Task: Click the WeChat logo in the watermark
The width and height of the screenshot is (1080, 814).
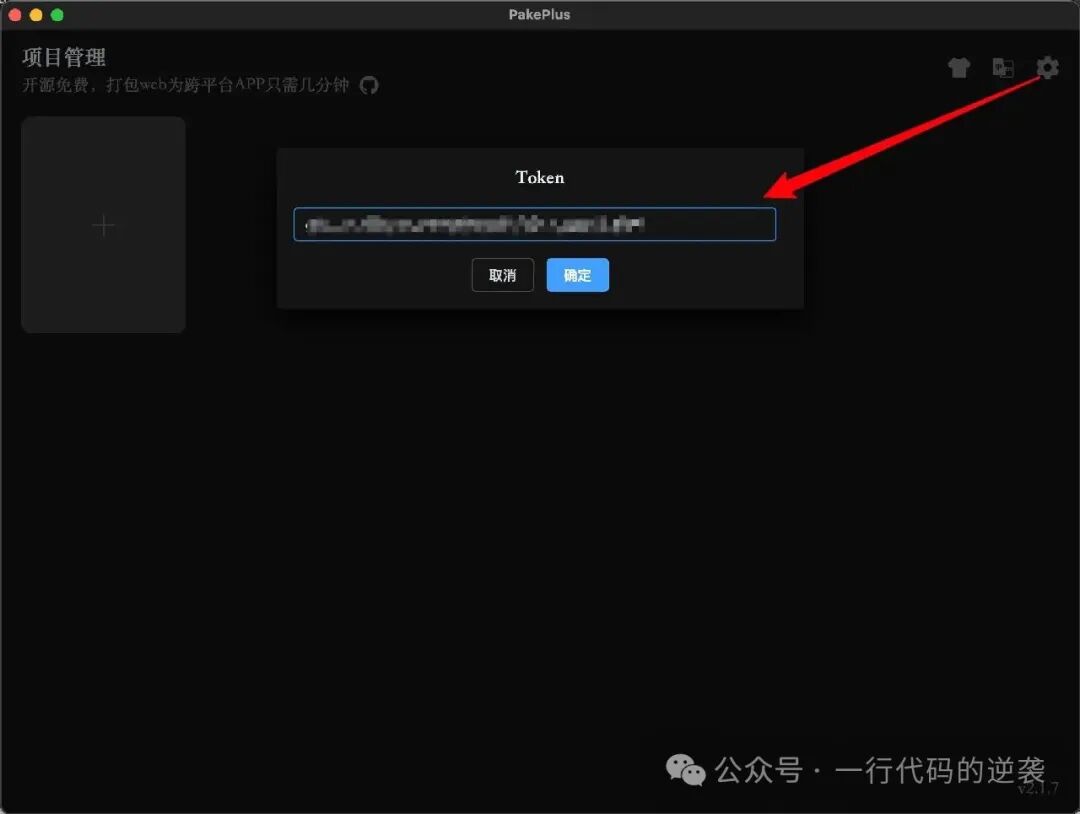Action: (685, 770)
